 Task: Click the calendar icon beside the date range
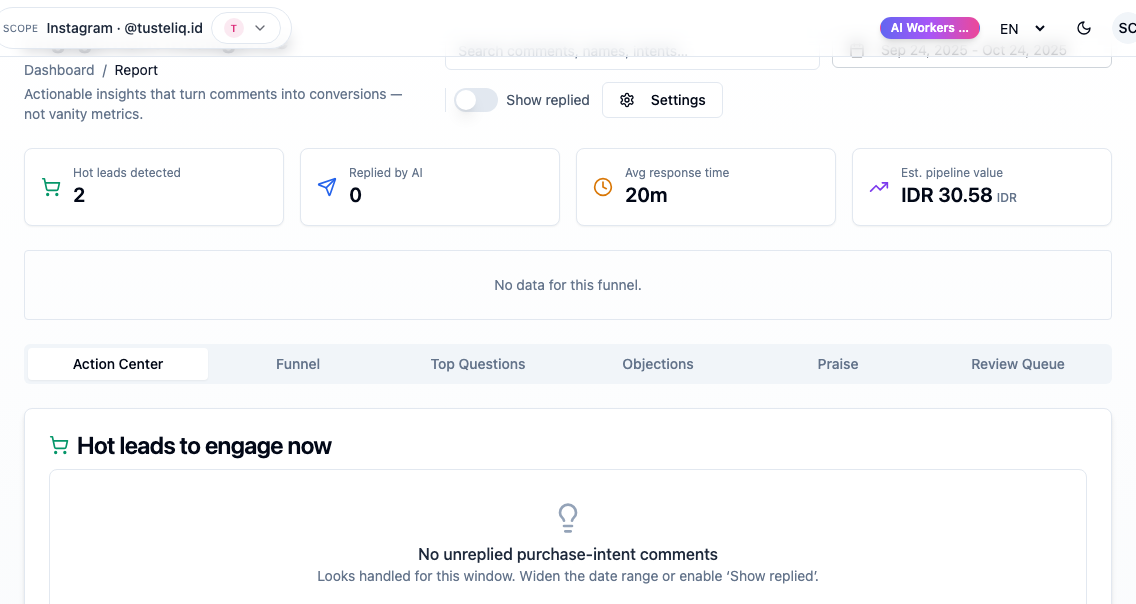[856, 50]
